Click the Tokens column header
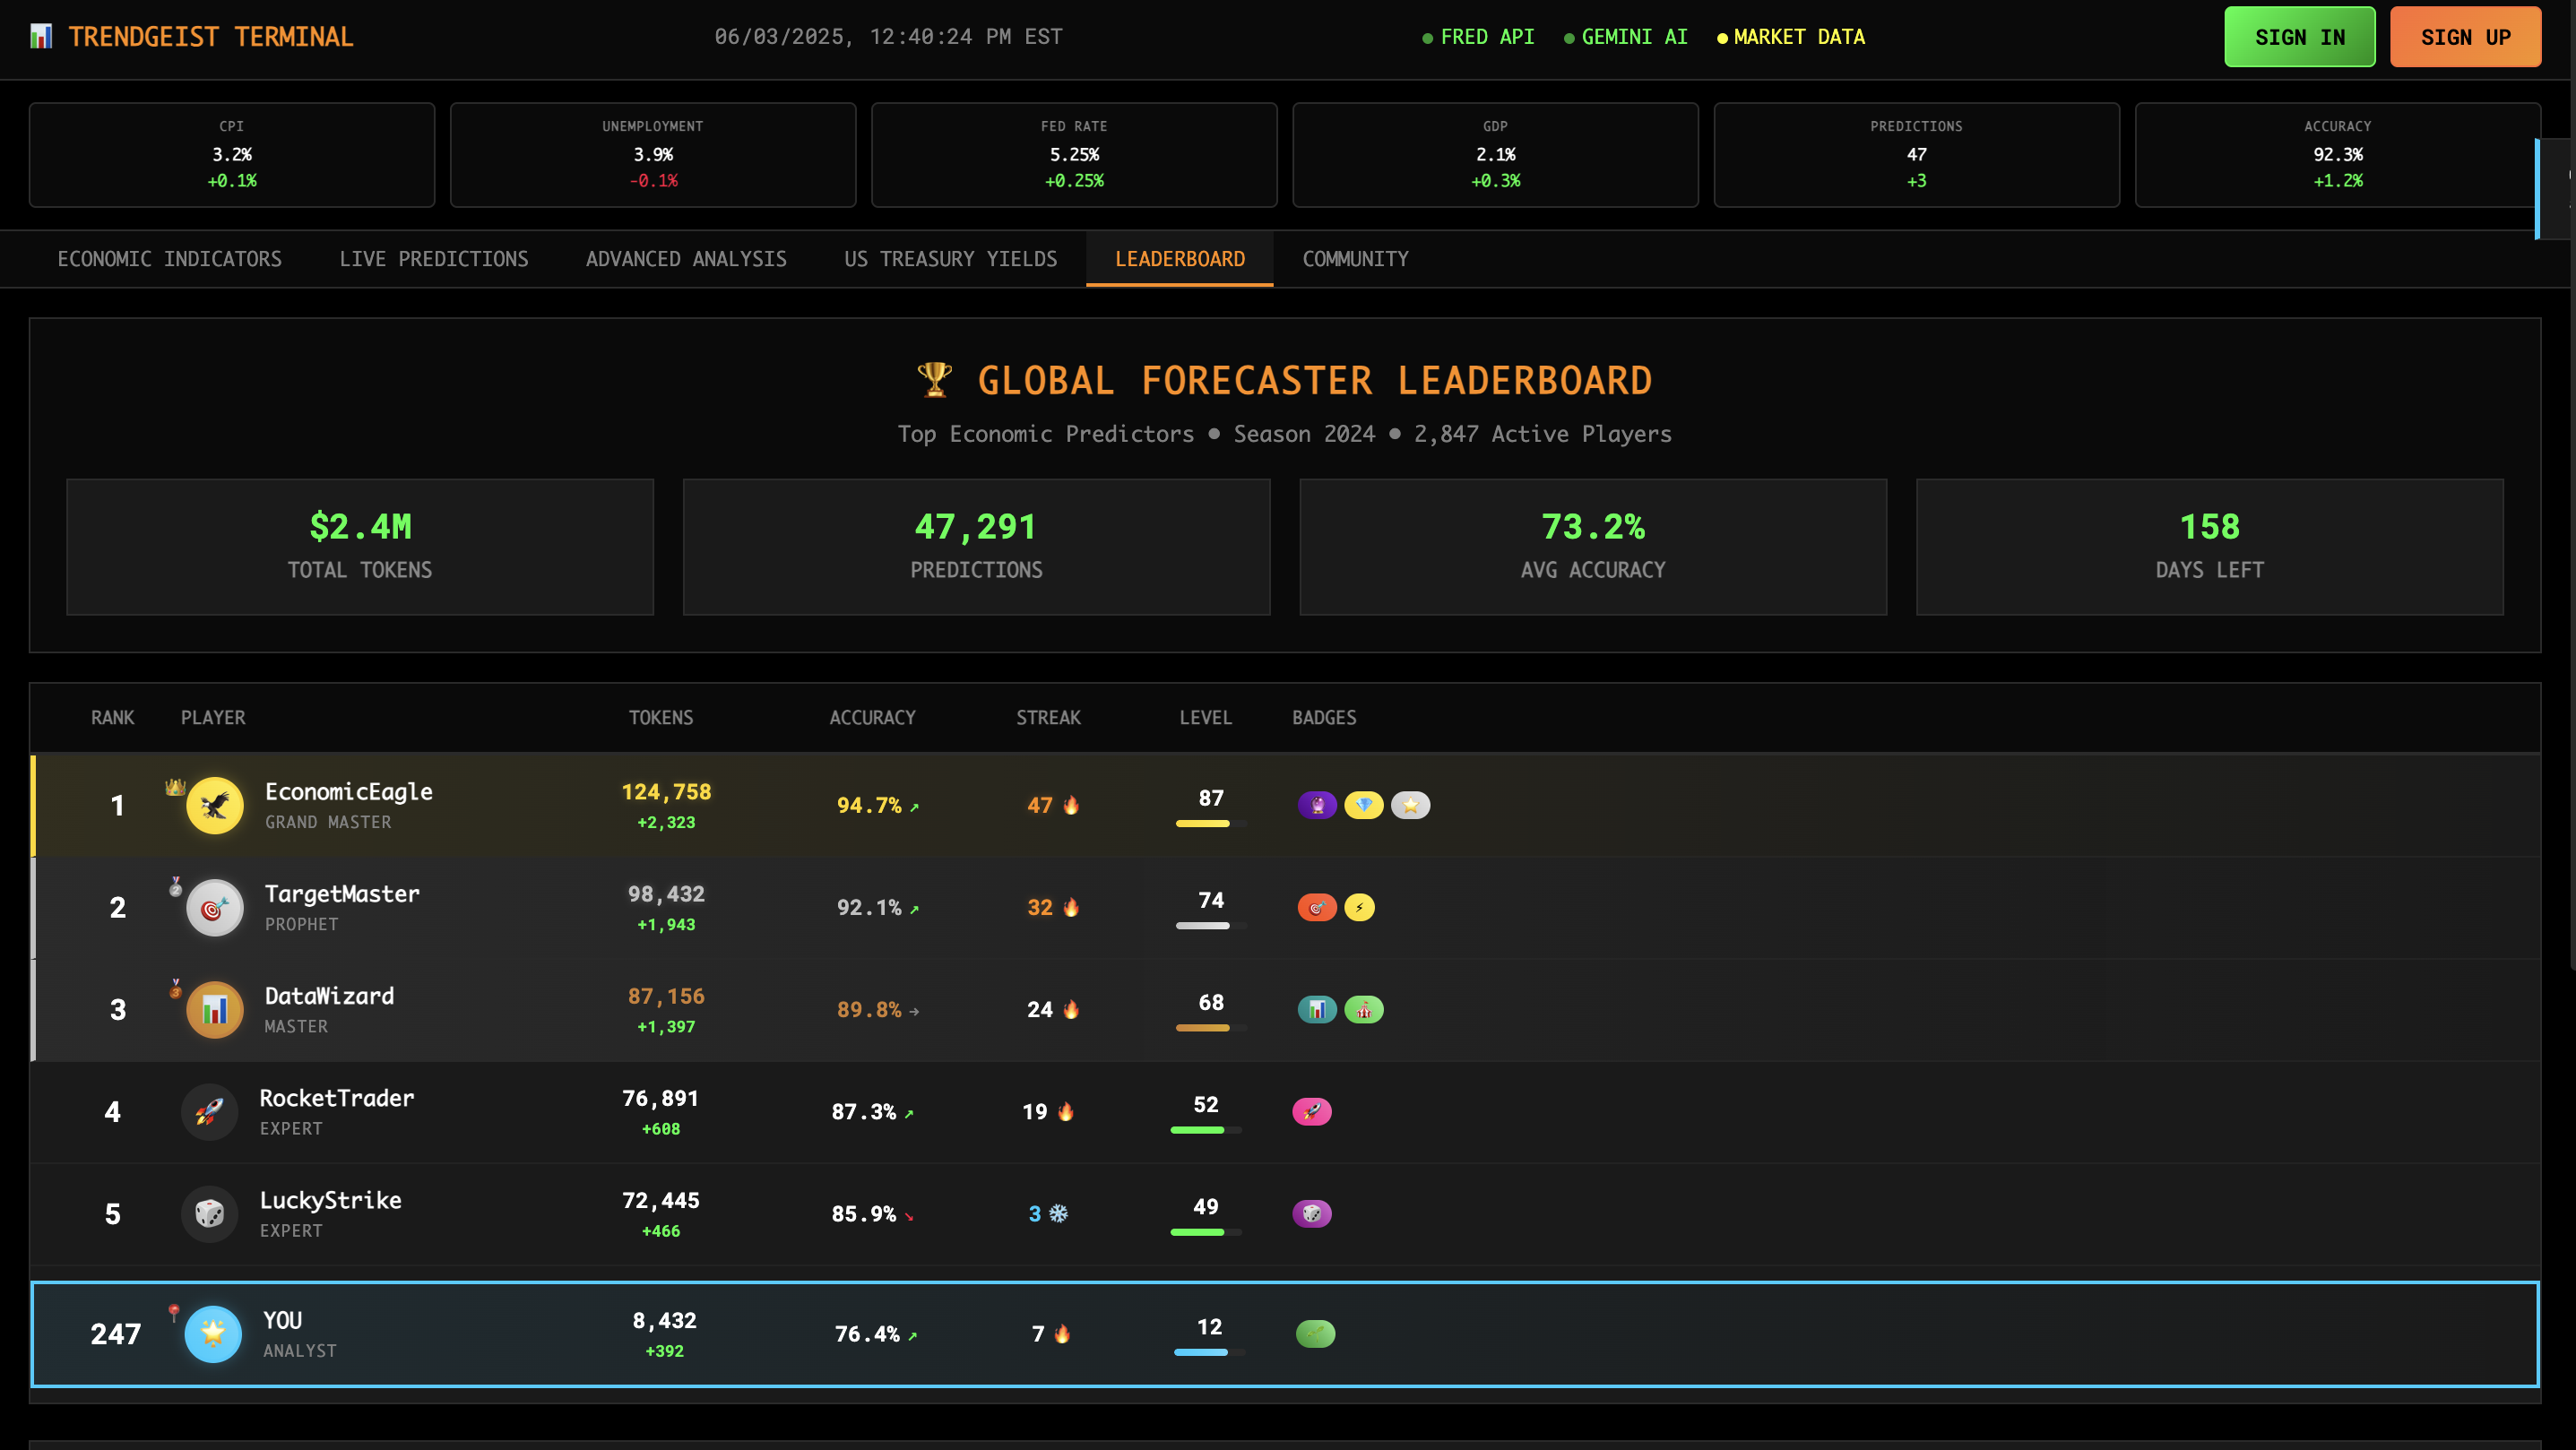This screenshot has height=1450, width=2576. (x=661, y=718)
